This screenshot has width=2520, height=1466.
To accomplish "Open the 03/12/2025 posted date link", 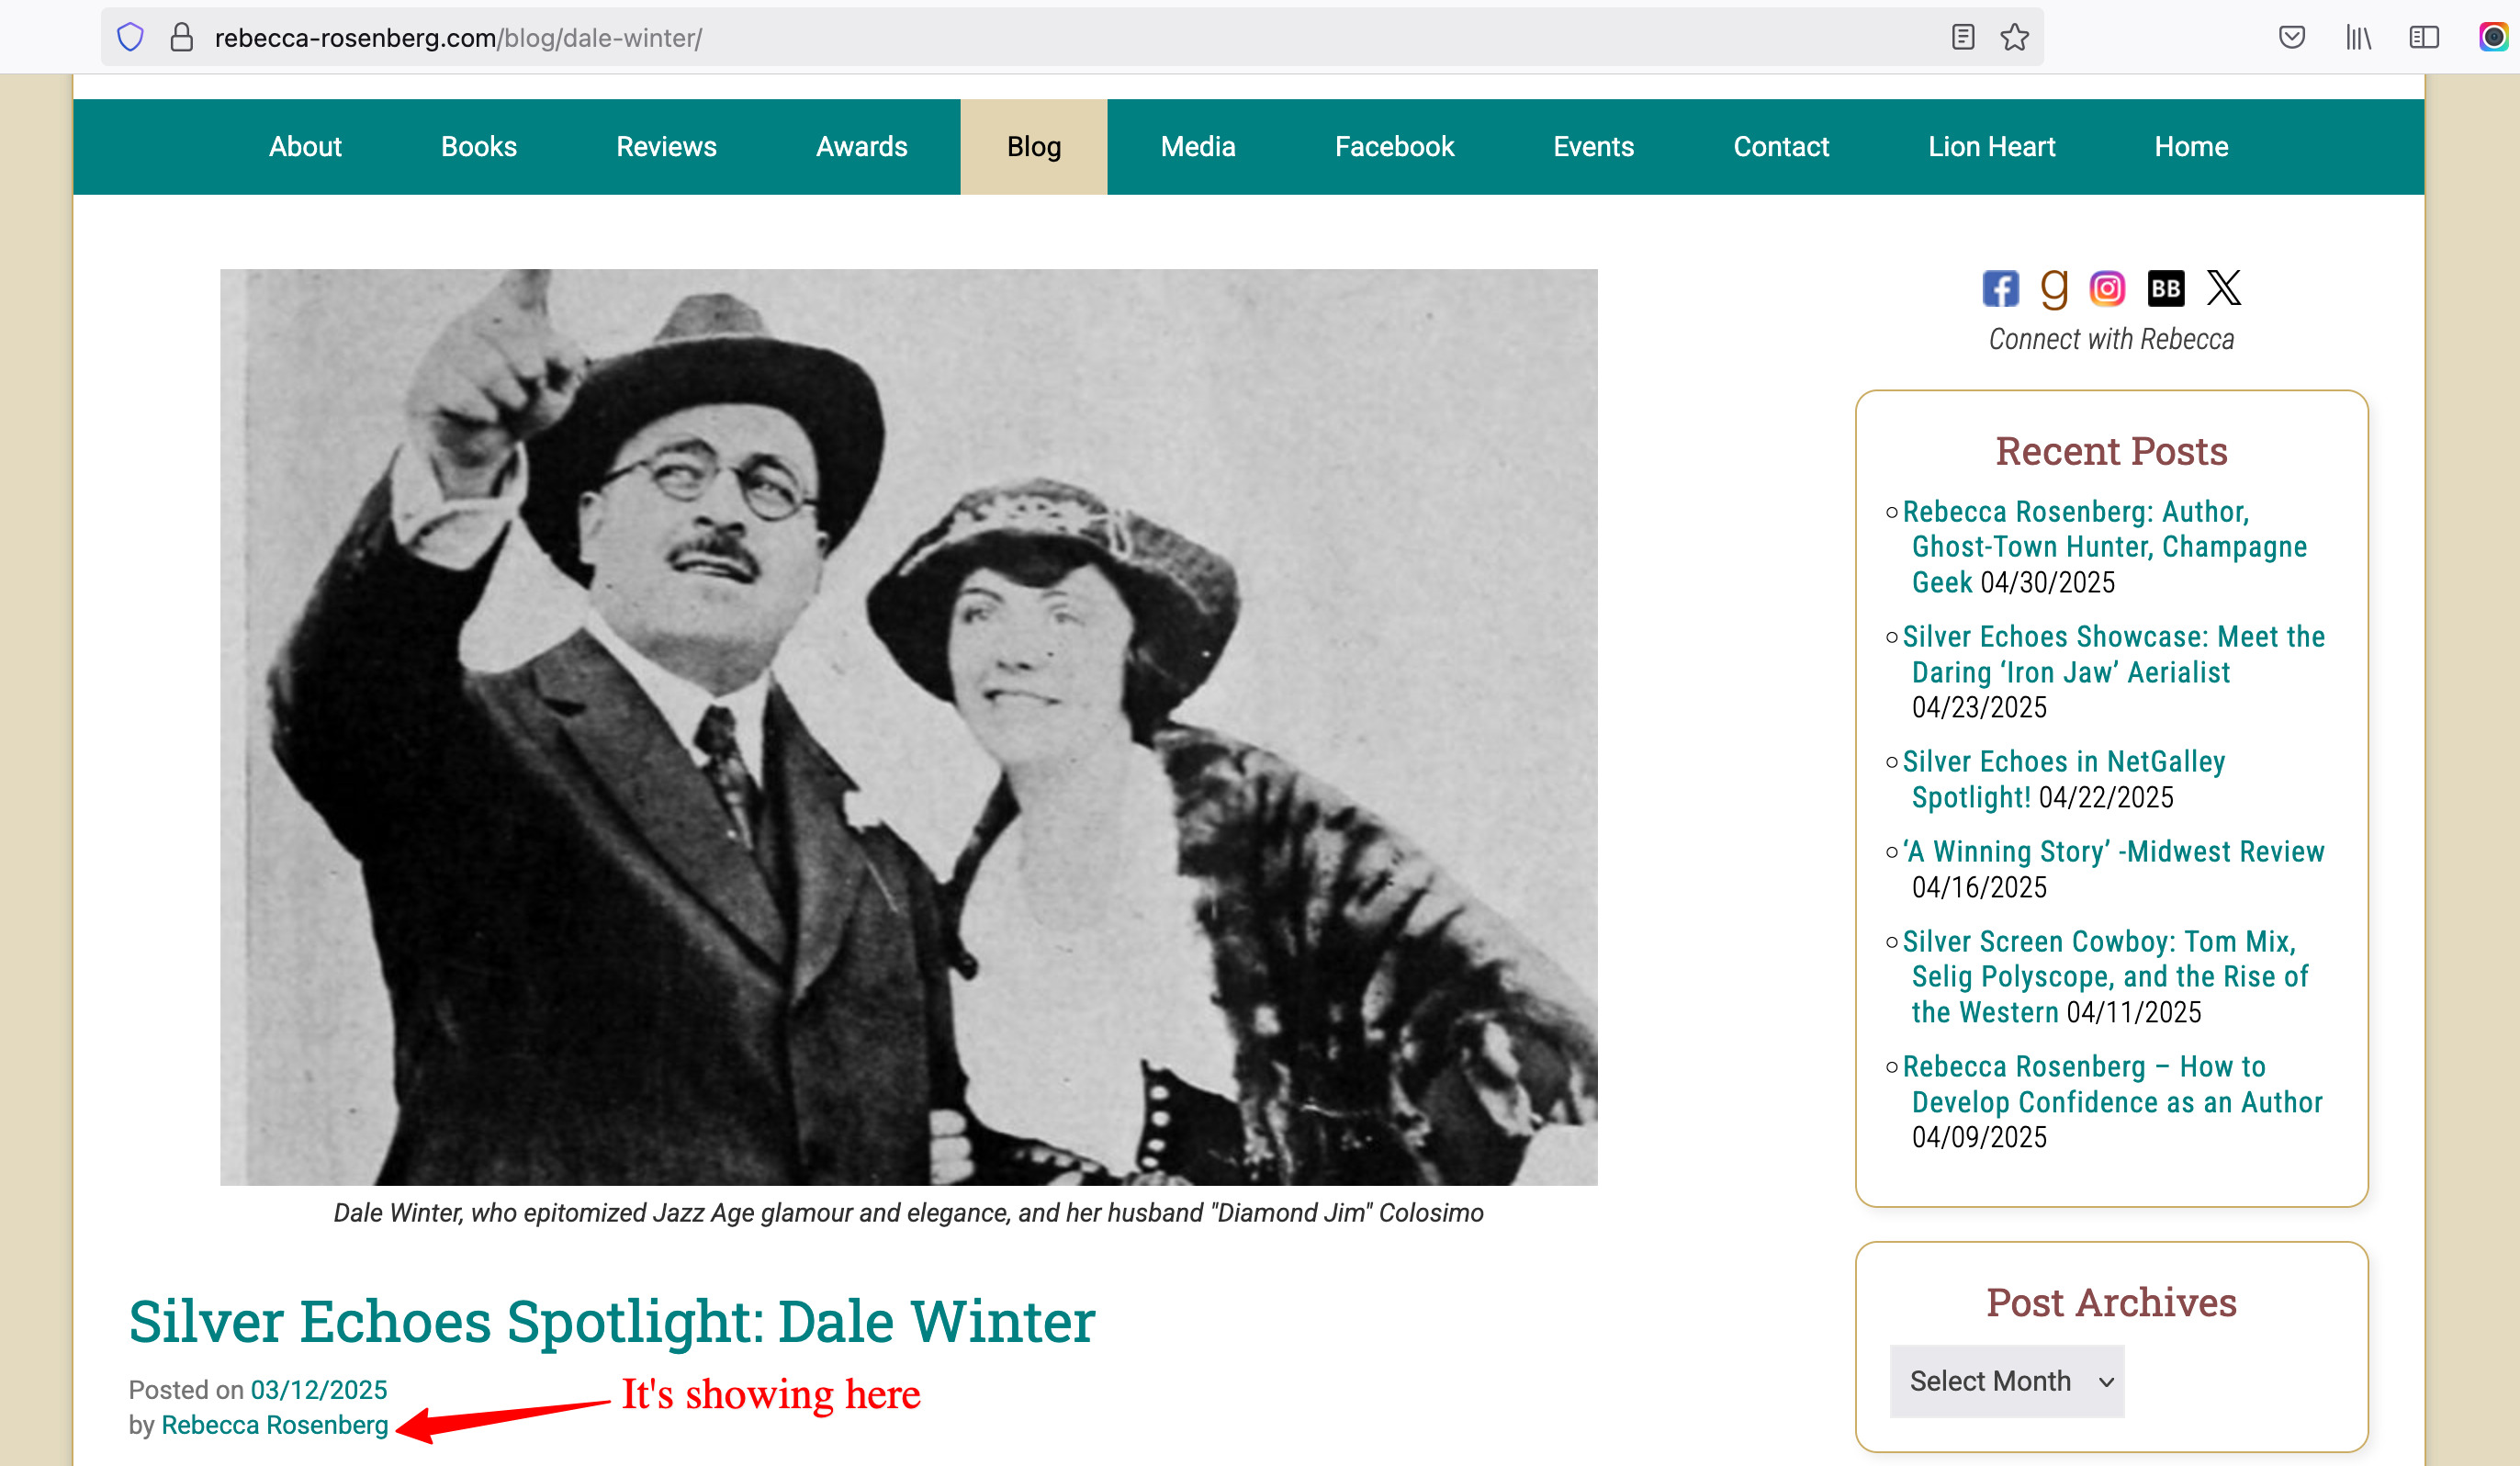I will [x=319, y=1390].
